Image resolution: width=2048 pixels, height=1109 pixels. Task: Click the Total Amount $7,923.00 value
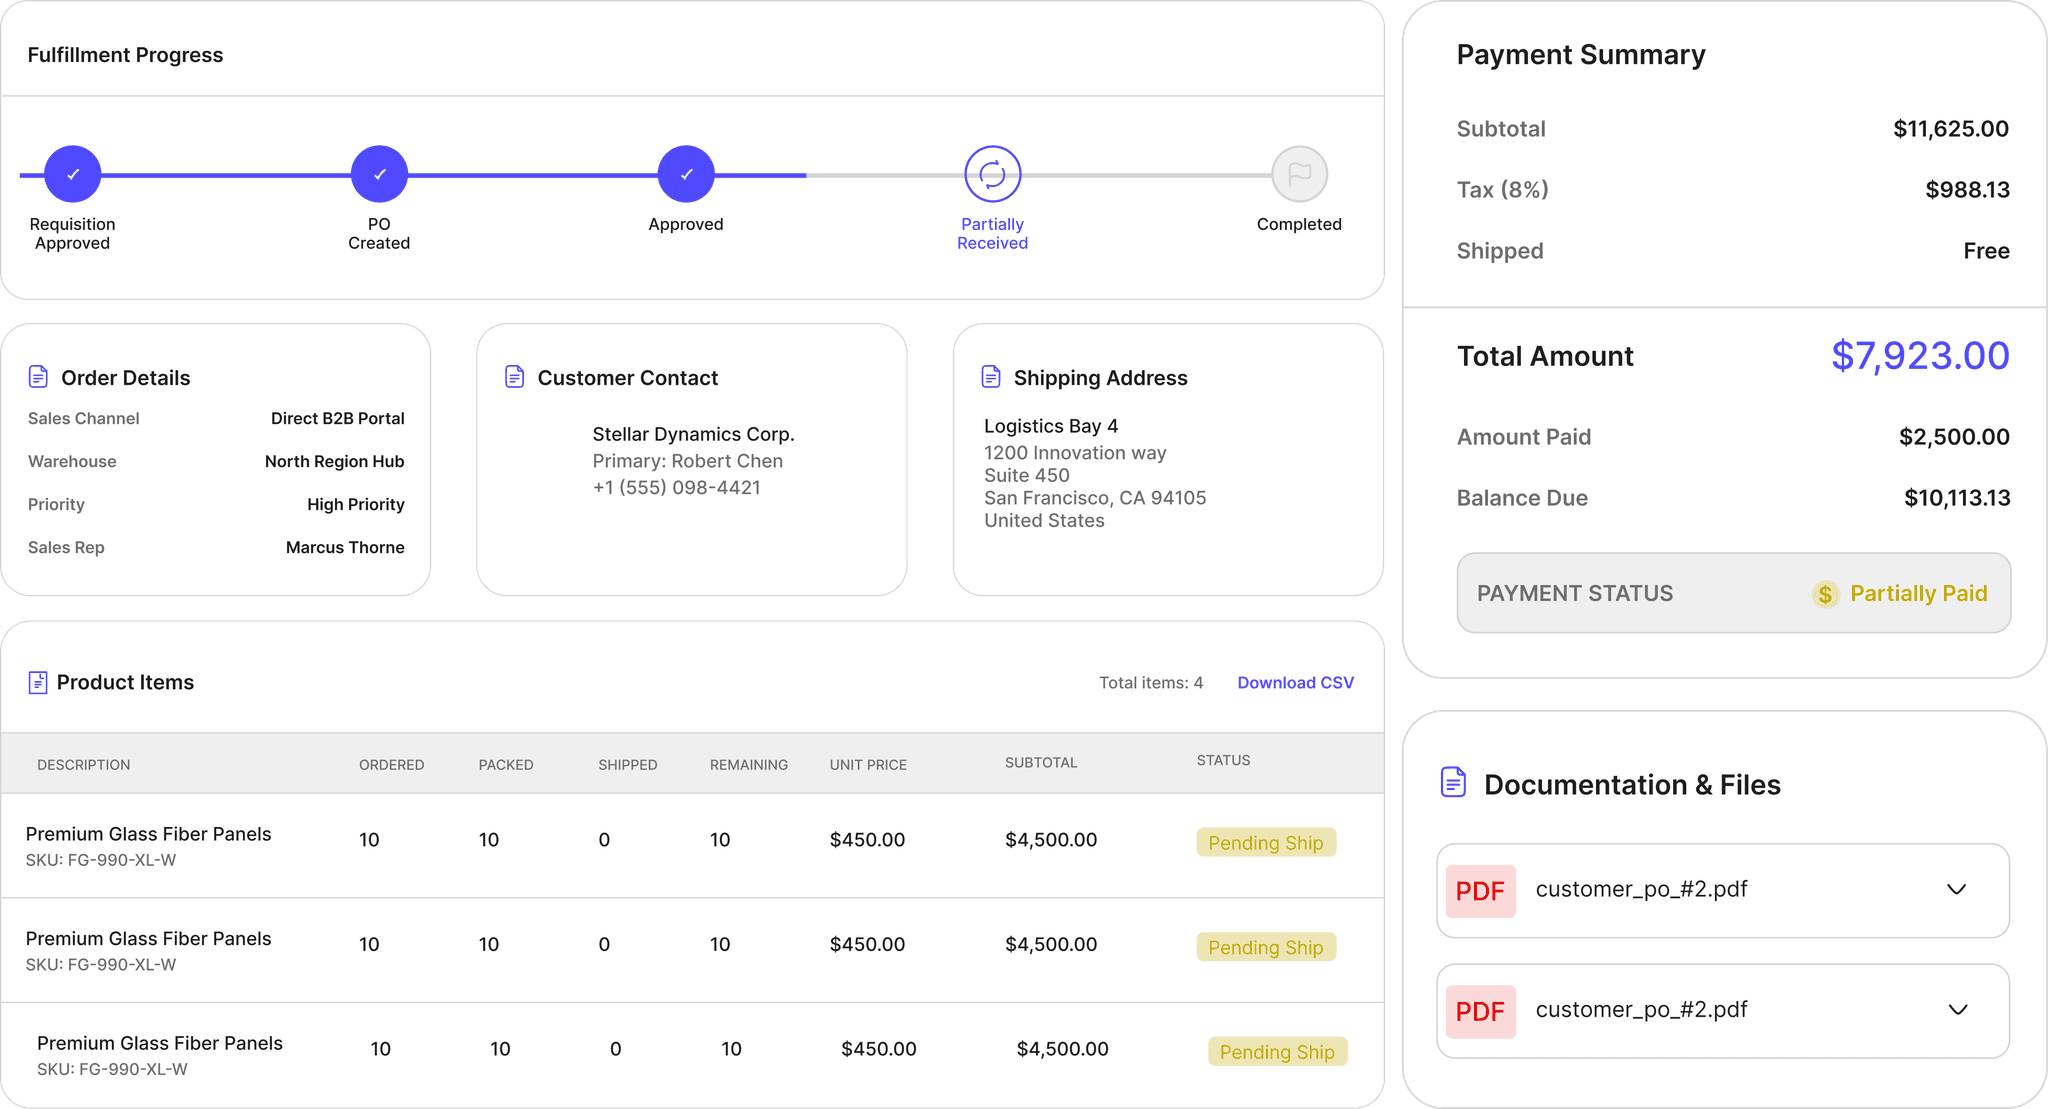click(x=1919, y=355)
